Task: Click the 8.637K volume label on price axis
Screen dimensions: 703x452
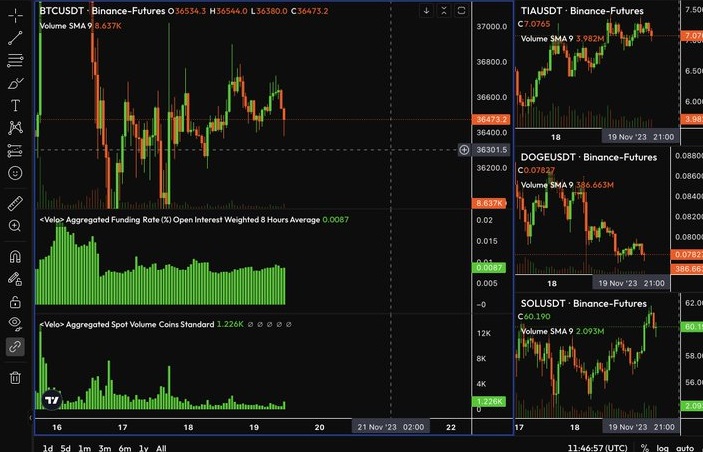Action: tap(489, 203)
